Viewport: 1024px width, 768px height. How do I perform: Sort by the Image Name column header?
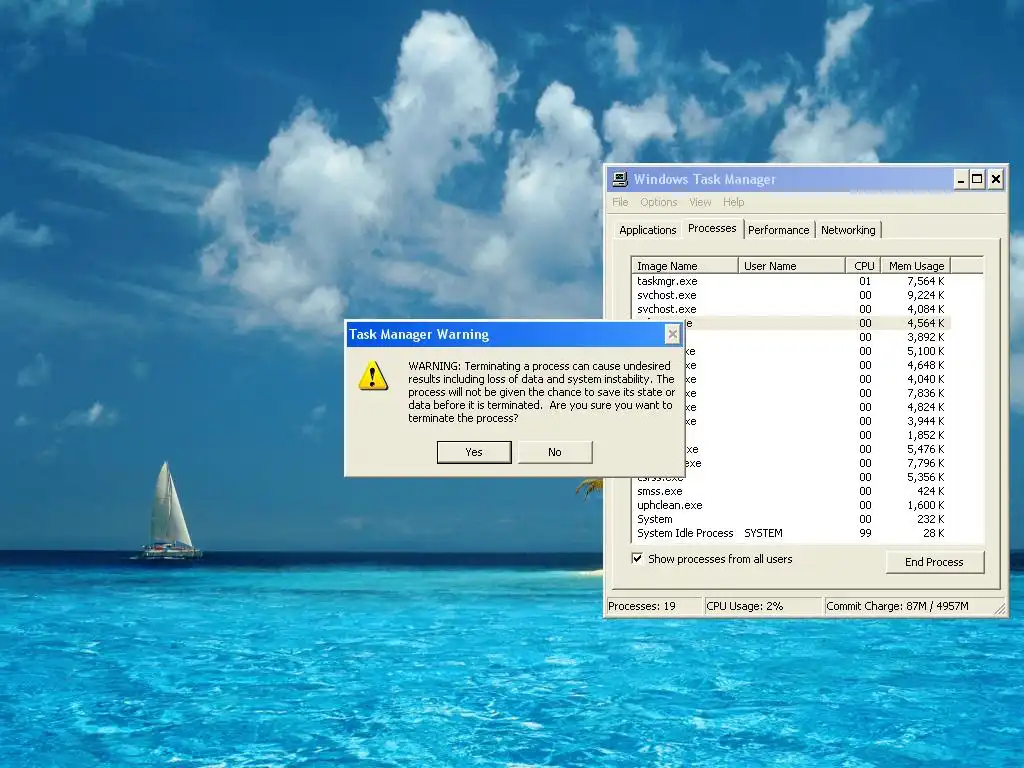pyautogui.click(x=684, y=266)
